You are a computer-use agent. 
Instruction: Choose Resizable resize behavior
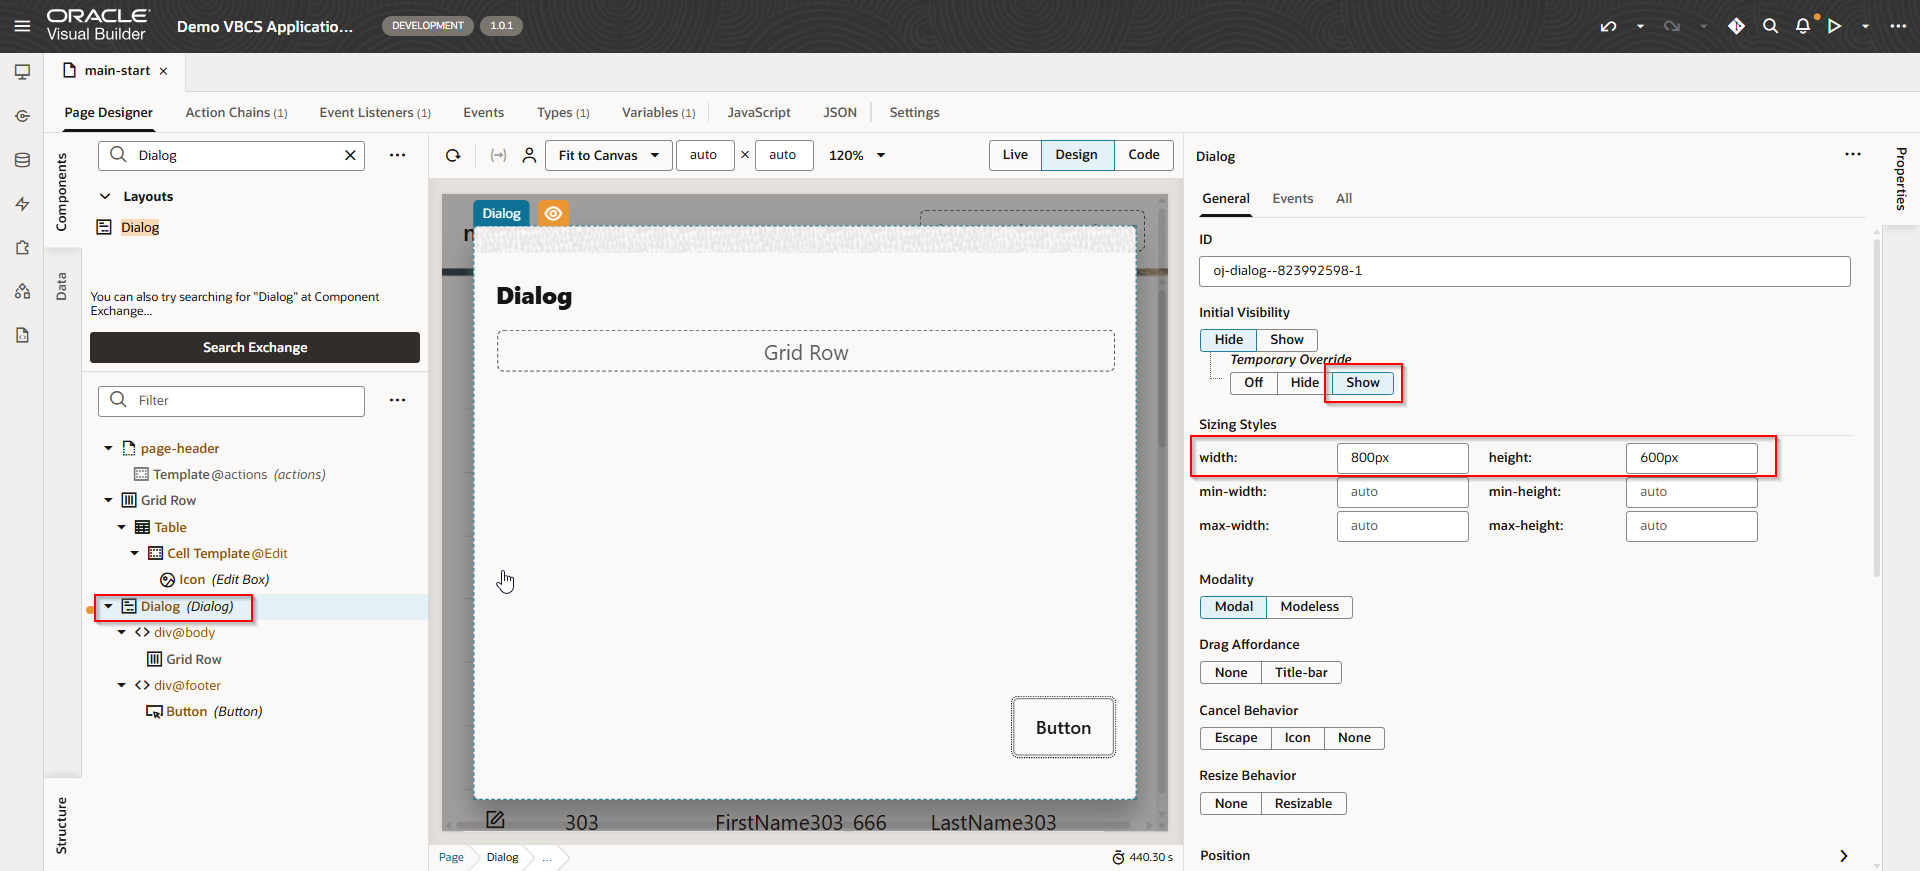pos(1302,804)
